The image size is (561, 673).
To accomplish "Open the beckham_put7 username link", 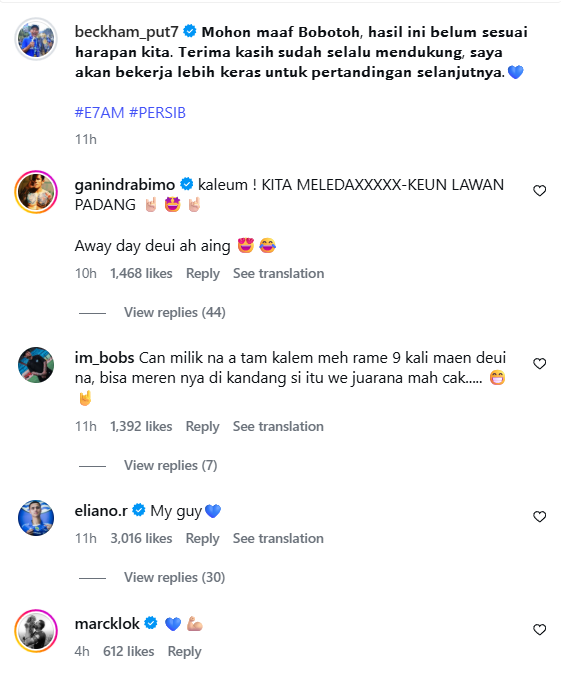I will tap(126, 32).
